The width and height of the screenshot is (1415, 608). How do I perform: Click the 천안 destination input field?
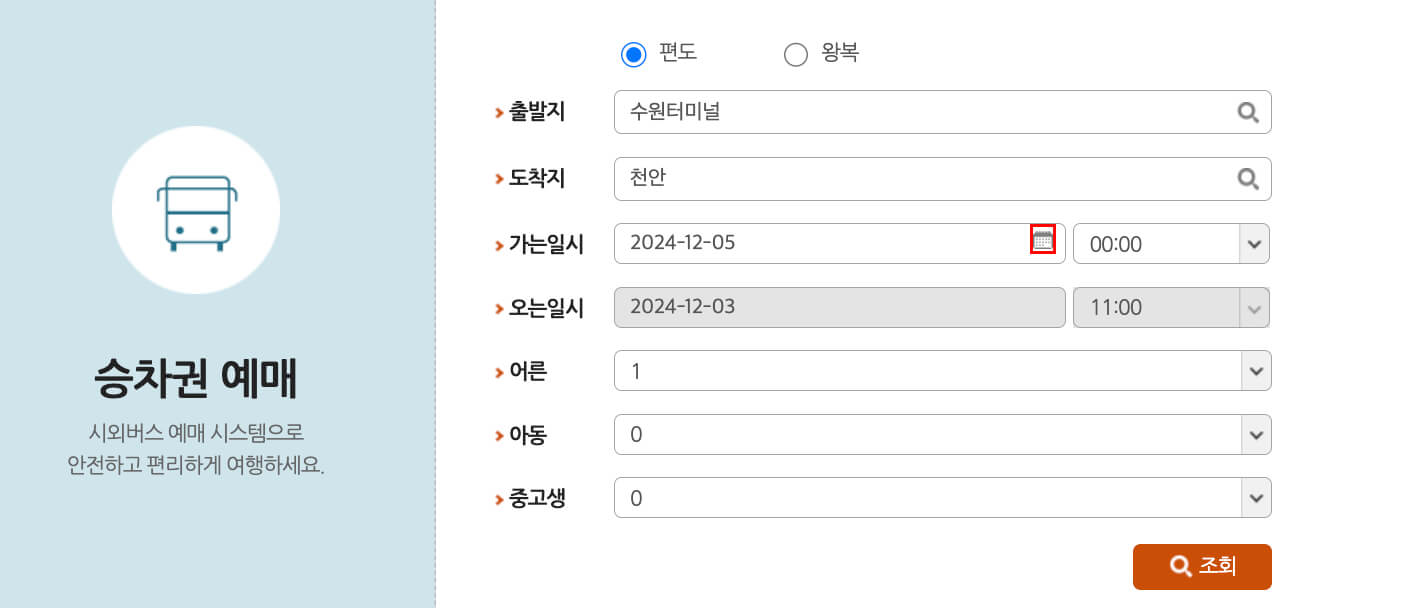pos(900,179)
